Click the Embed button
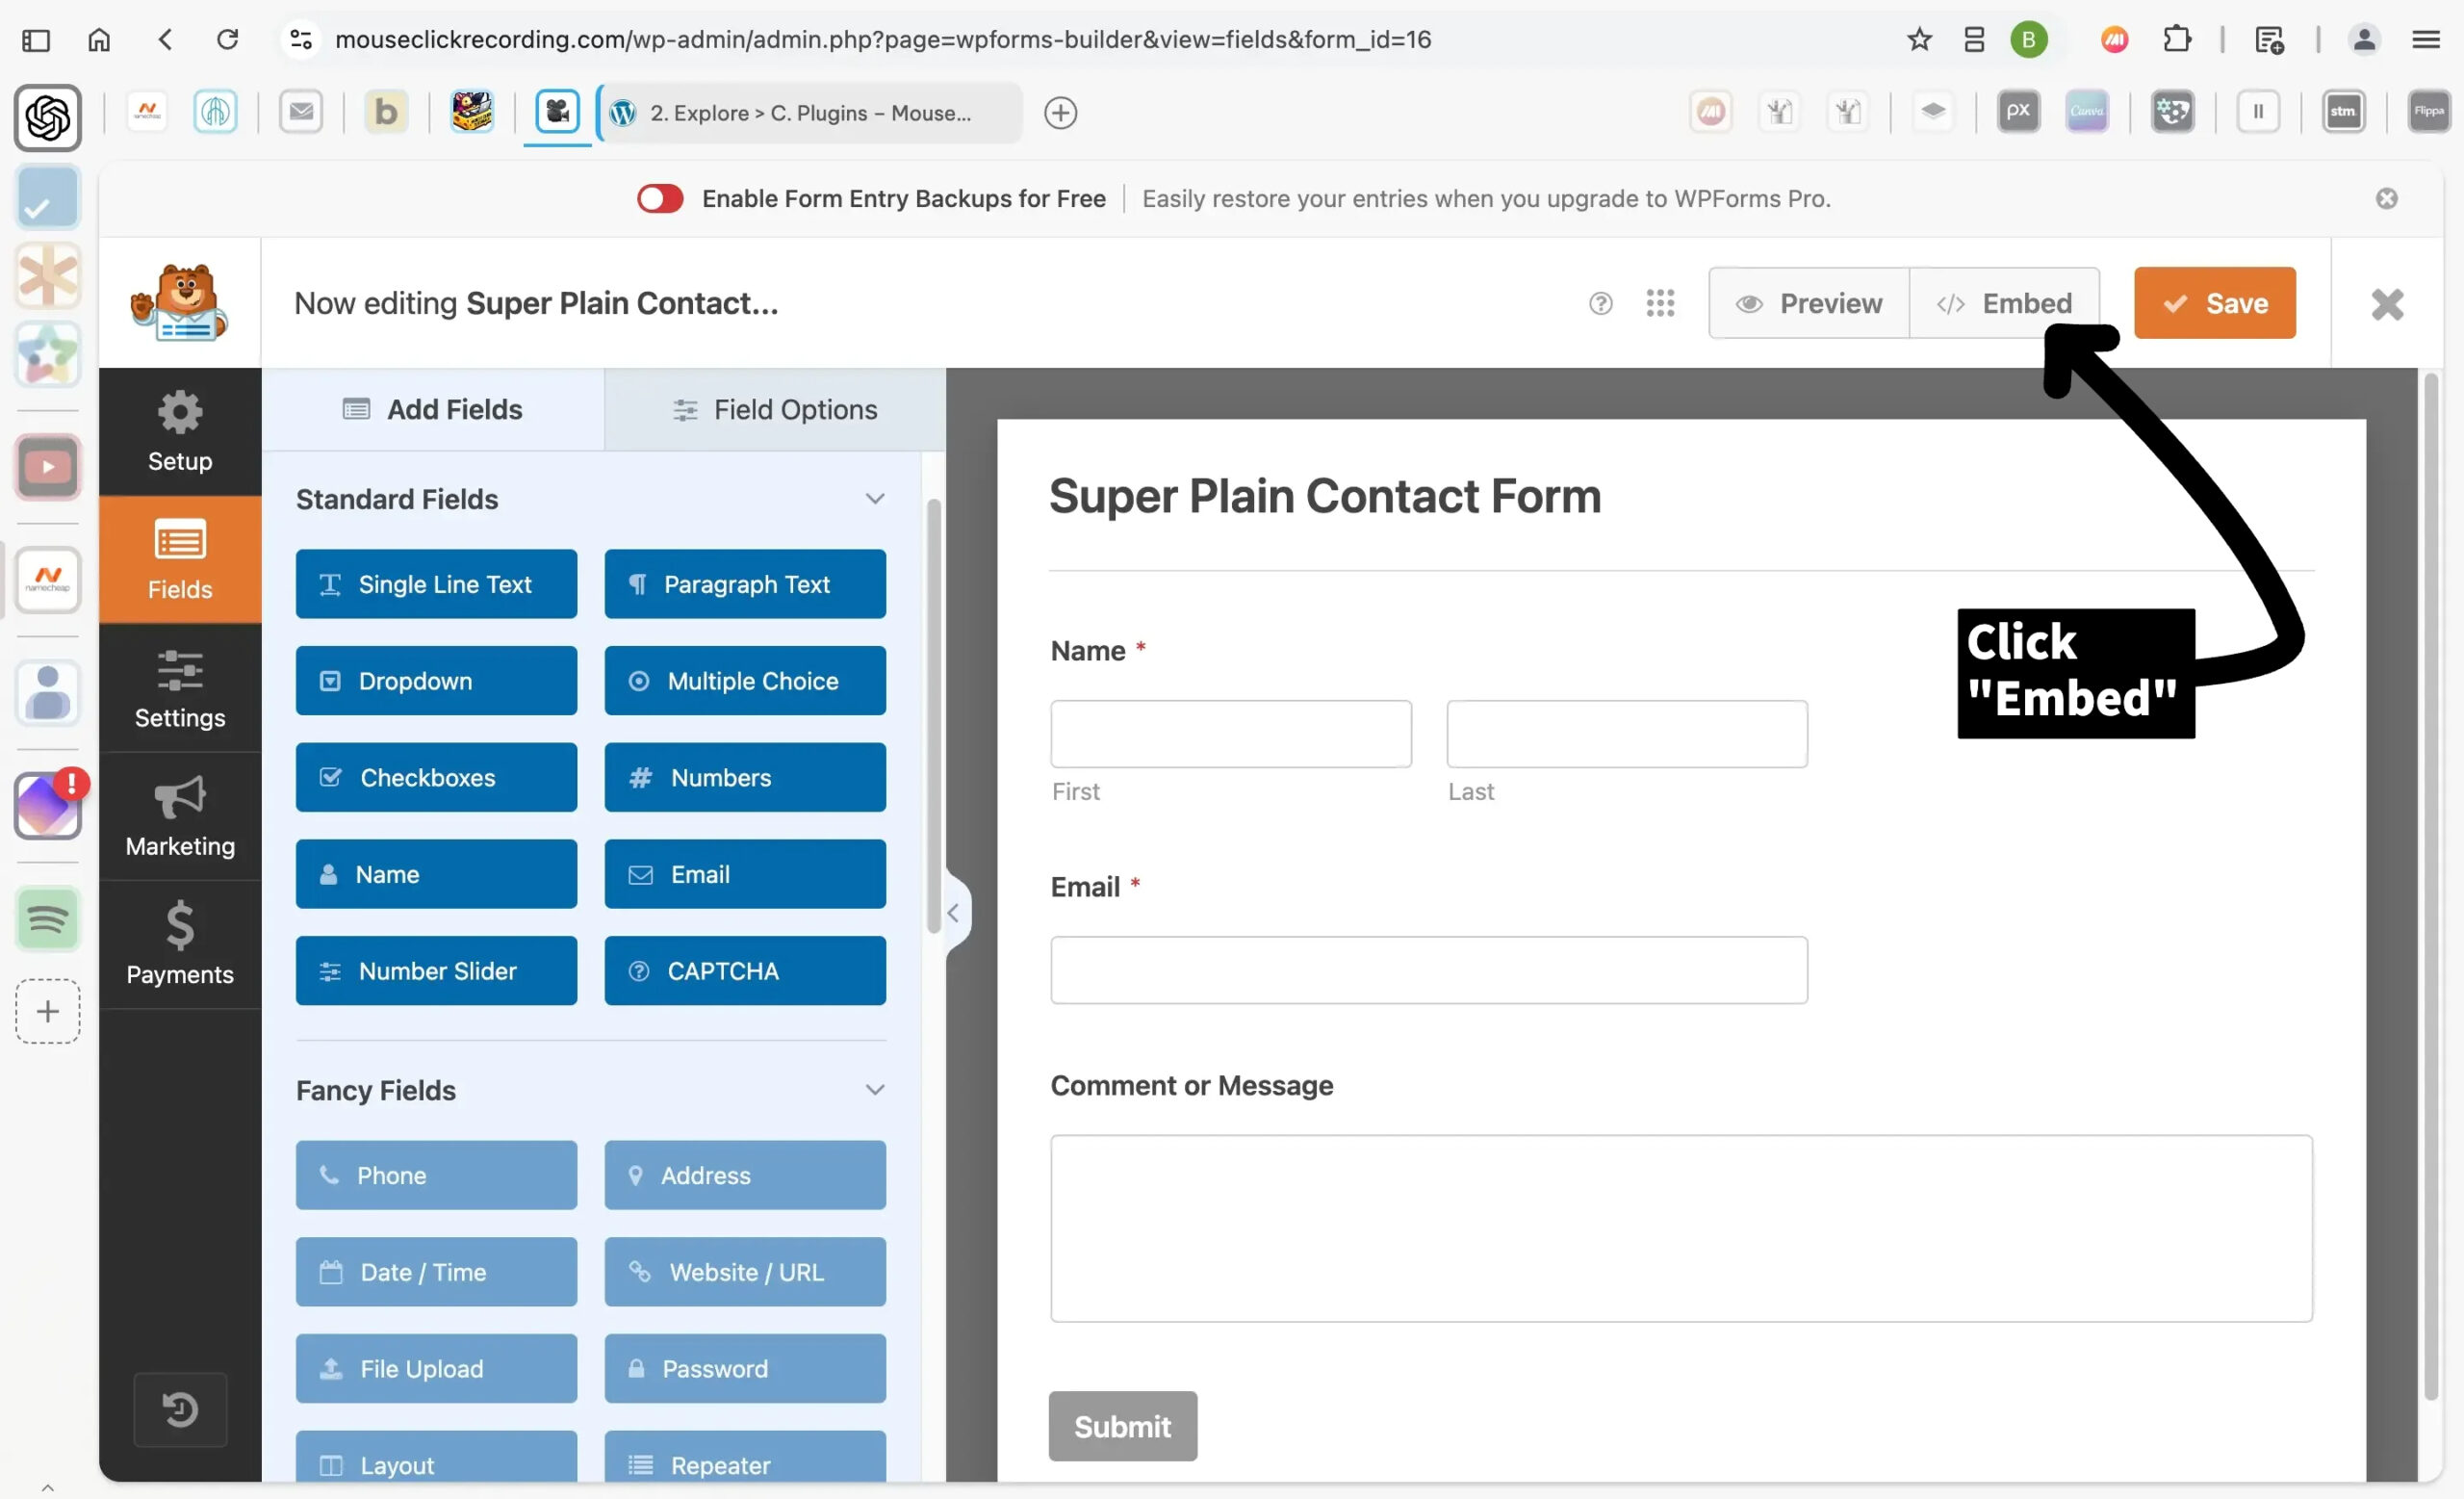The image size is (2464, 1499). pyautogui.click(x=2004, y=303)
